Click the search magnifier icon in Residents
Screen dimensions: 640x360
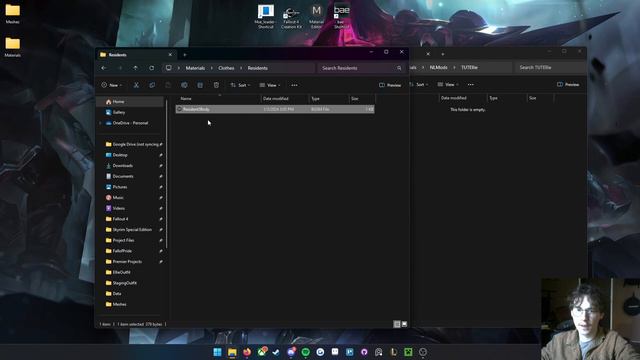(x=399, y=68)
